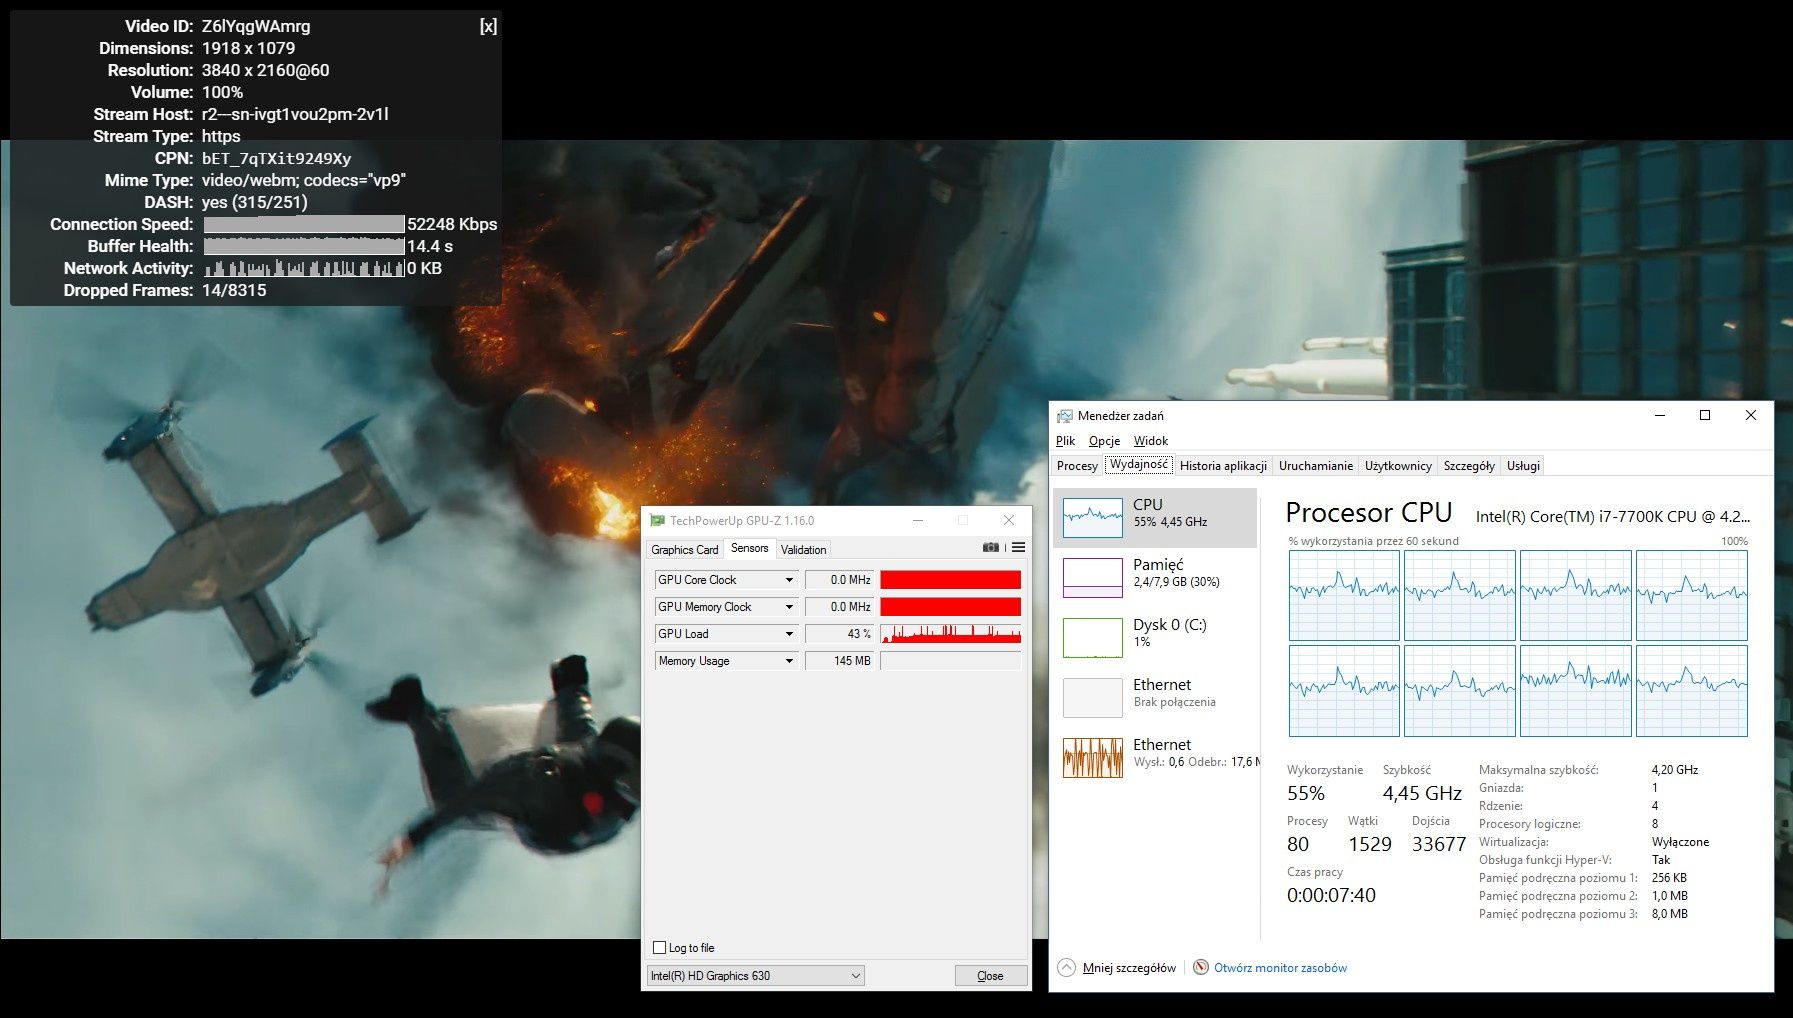Open the Procesy tab in Task Manager
The image size is (1793, 1018).
[1077, 466]
